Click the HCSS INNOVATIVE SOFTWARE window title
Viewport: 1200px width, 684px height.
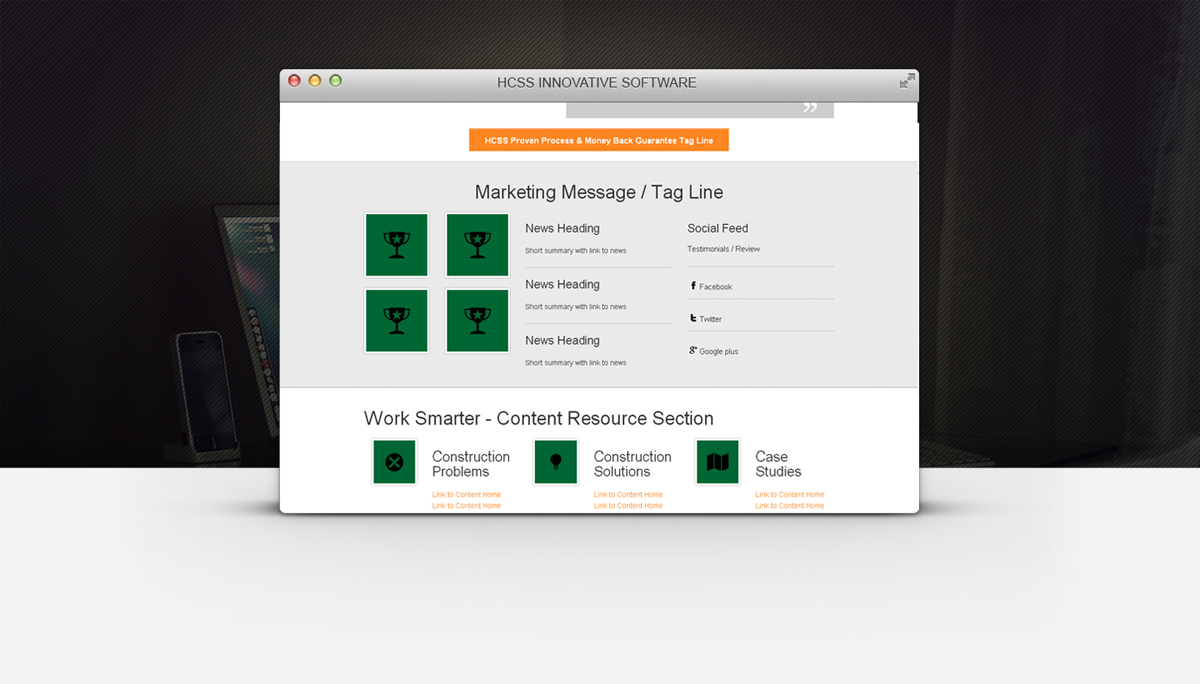pyautogui.click(x=597, y=83)
